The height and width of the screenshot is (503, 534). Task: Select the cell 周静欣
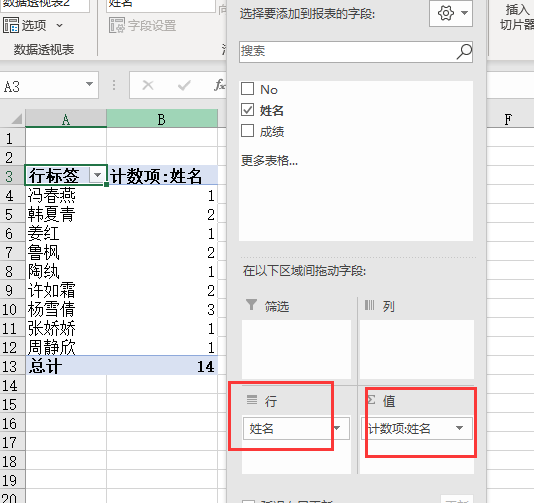point(66,348)
